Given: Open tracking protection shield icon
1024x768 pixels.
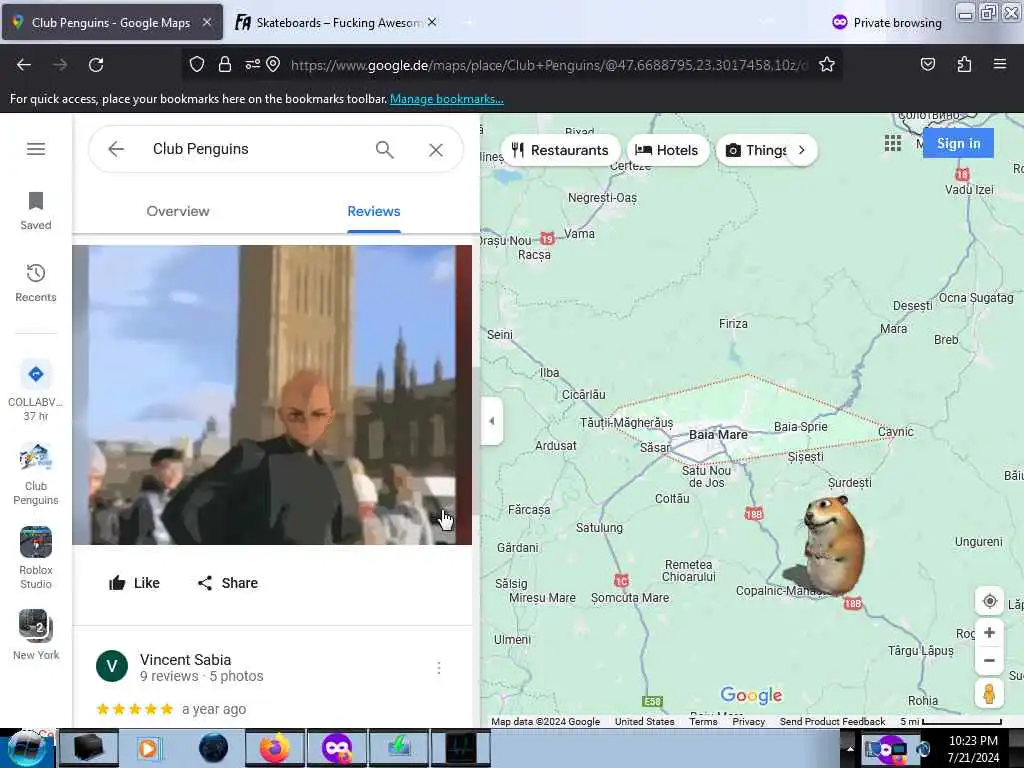Looking at the screenshot, I should (197, 64).
